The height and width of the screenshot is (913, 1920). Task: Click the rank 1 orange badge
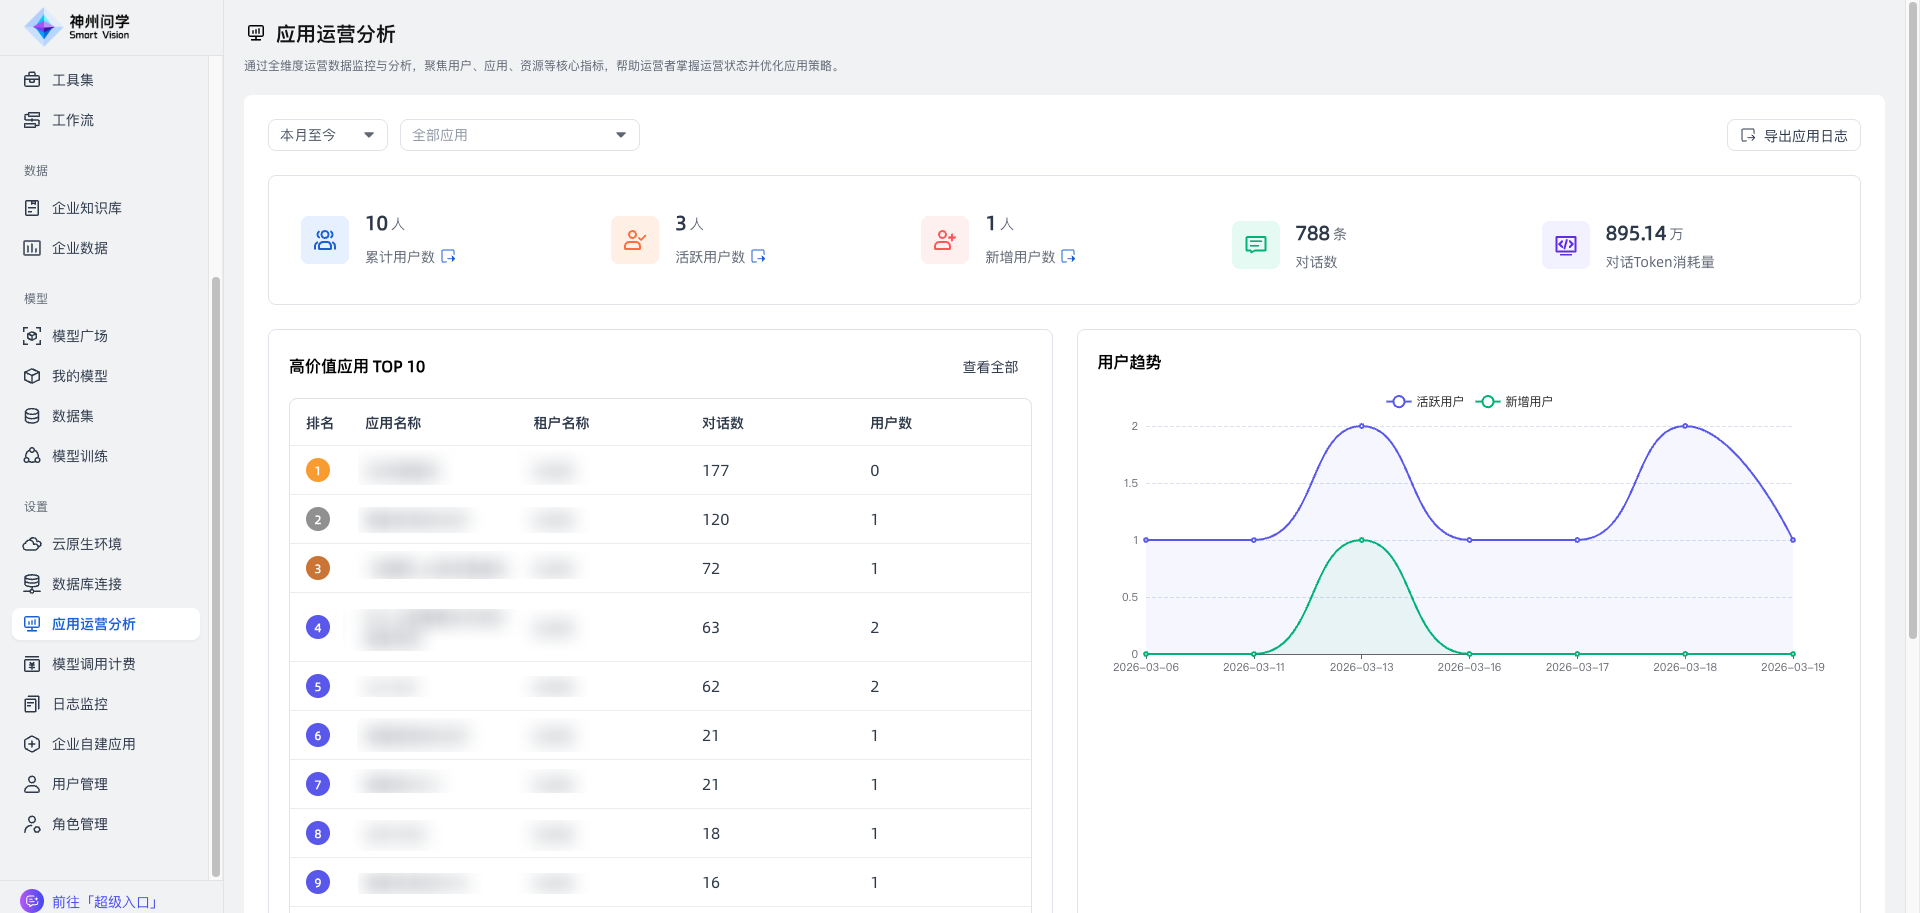[318, 470]
